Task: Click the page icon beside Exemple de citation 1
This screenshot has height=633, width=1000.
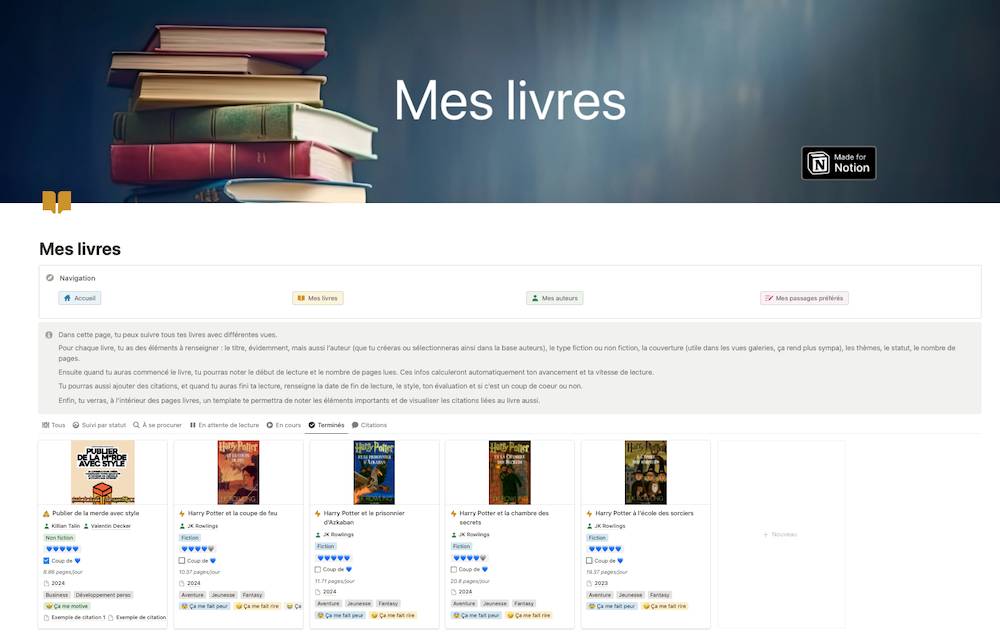Action: point(47,618)
